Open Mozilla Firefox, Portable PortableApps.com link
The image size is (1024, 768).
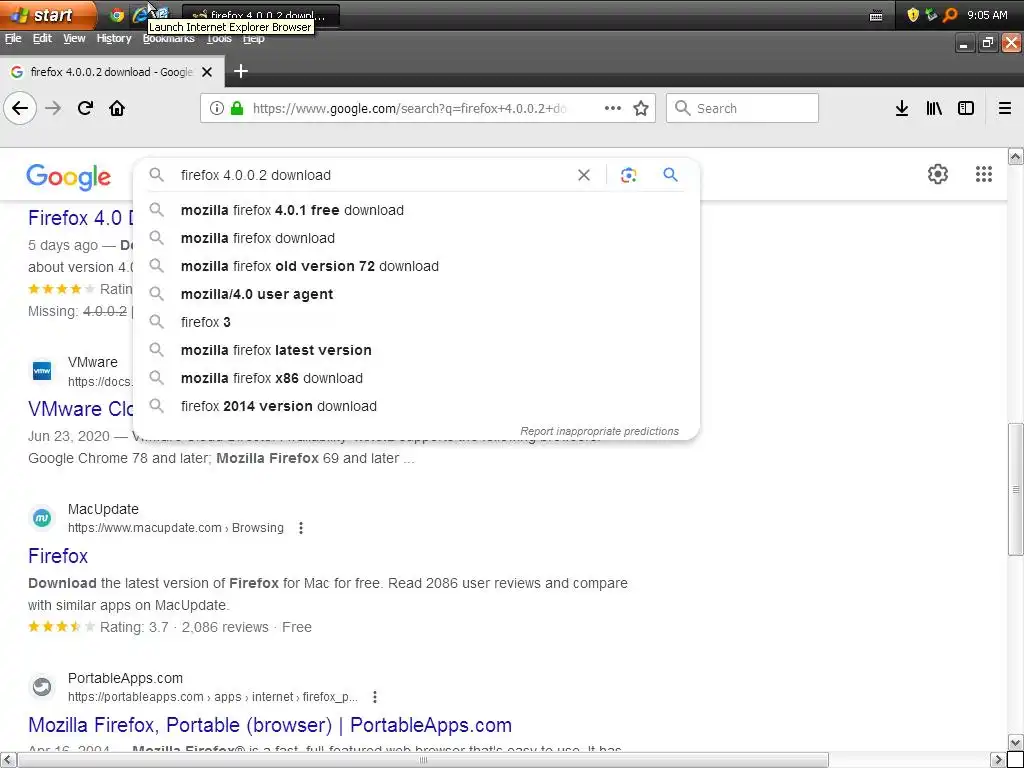(270, 725)
